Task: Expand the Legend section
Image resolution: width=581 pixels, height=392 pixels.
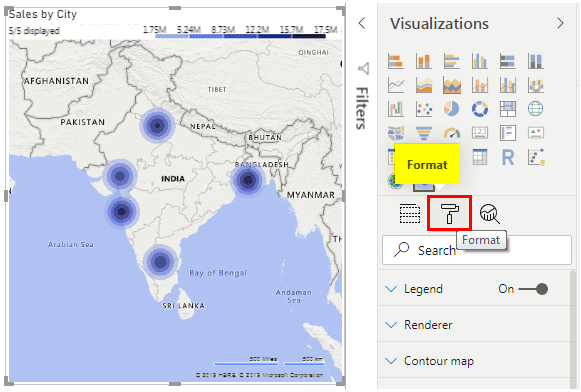Action: (x=391, y=289)
